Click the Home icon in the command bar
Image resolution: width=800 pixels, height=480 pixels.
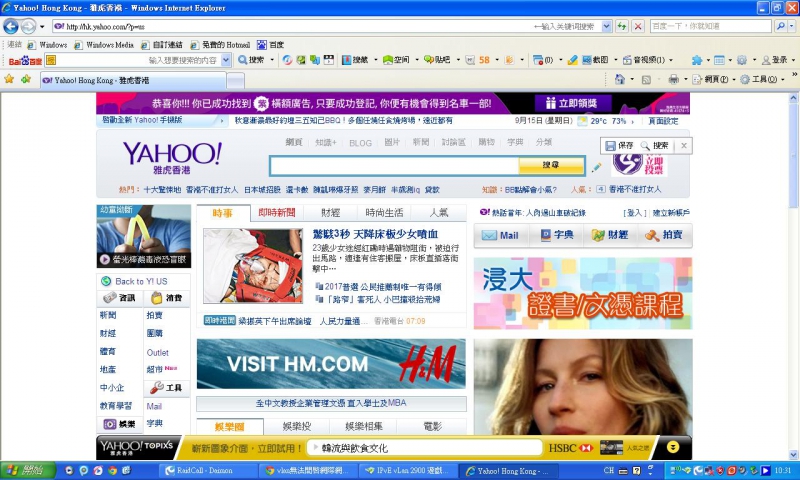tap(620, 79)
